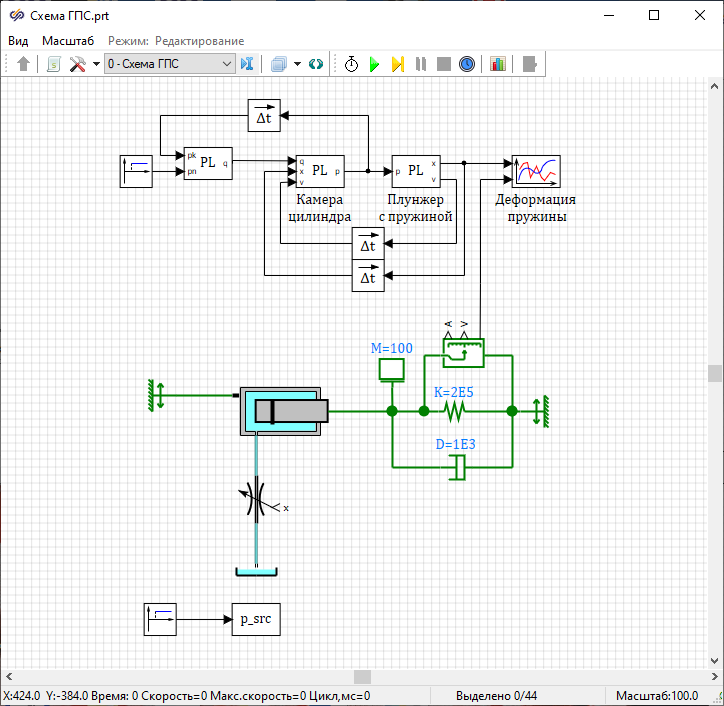Expand the stacked windows dropdown arrow
724x706 pixels.
tap(297, 64)
